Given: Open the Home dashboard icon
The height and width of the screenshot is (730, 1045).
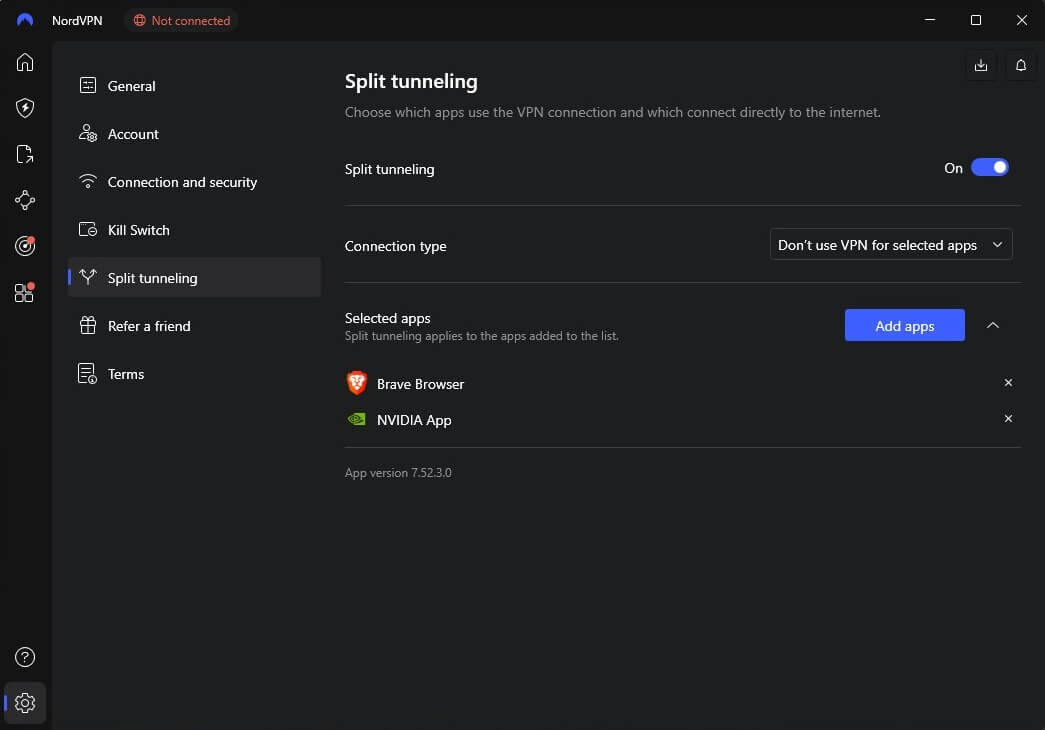Looking at the screenshot, I should (x=23, y=62).
